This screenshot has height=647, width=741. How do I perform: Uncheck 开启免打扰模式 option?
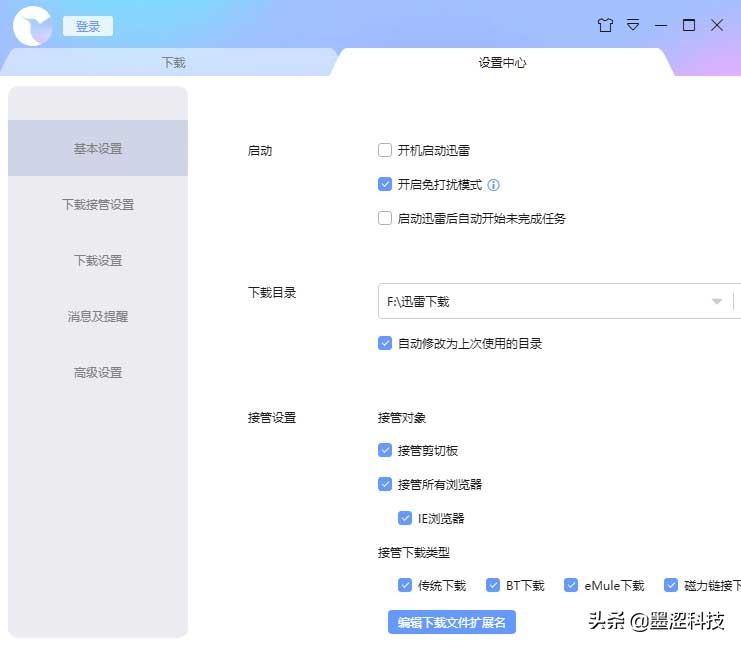click(x=385, y=185)
